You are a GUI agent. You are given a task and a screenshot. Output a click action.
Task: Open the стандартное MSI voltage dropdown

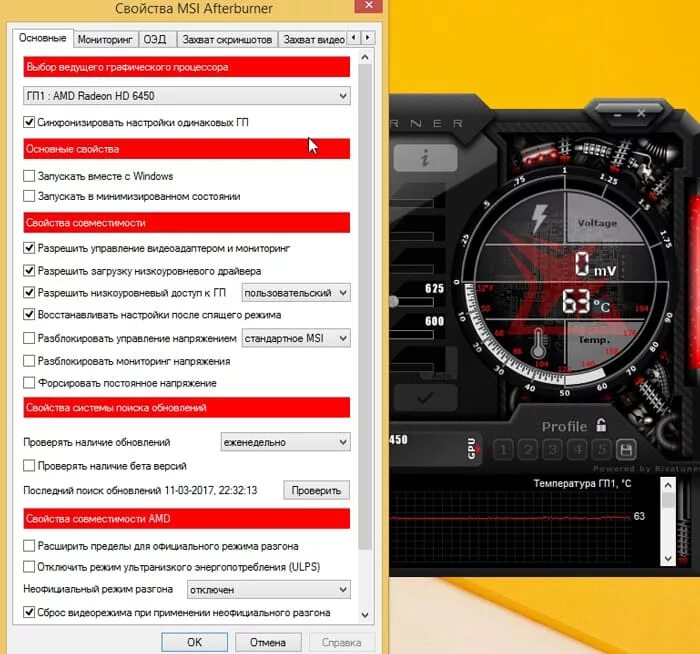(x=296, y=338)
